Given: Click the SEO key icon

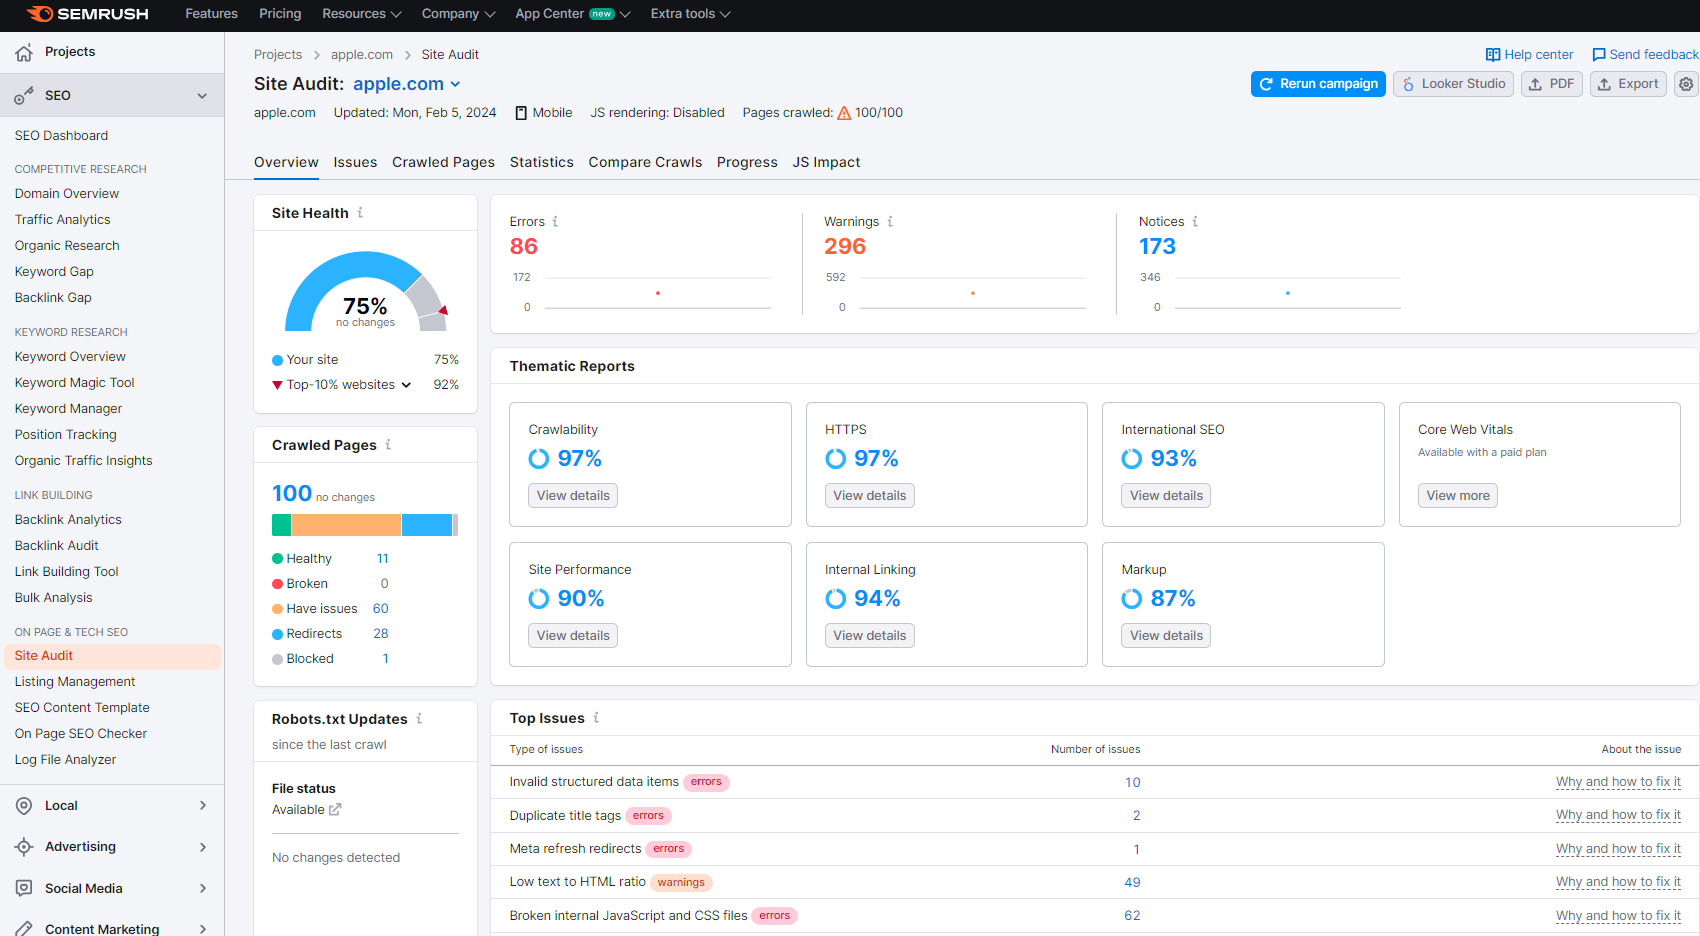Looking at the screenshot, I should tap(24, 96).
